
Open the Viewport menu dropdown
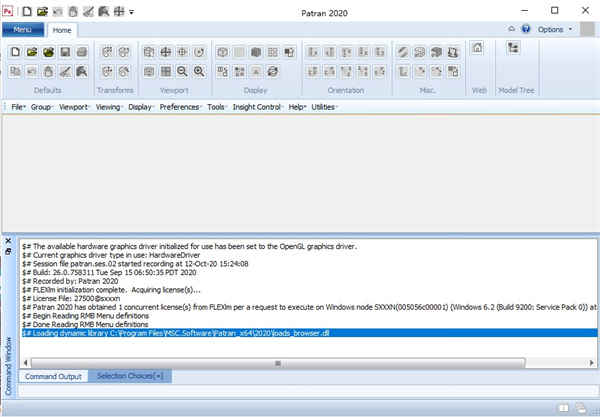[x=74, y=107]
